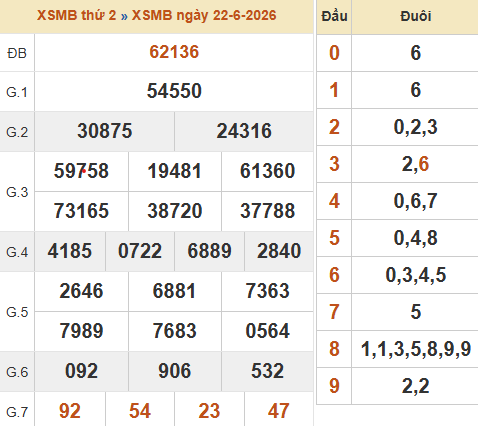
Task: Select the special prize number 62136
Action: (174, 52)
